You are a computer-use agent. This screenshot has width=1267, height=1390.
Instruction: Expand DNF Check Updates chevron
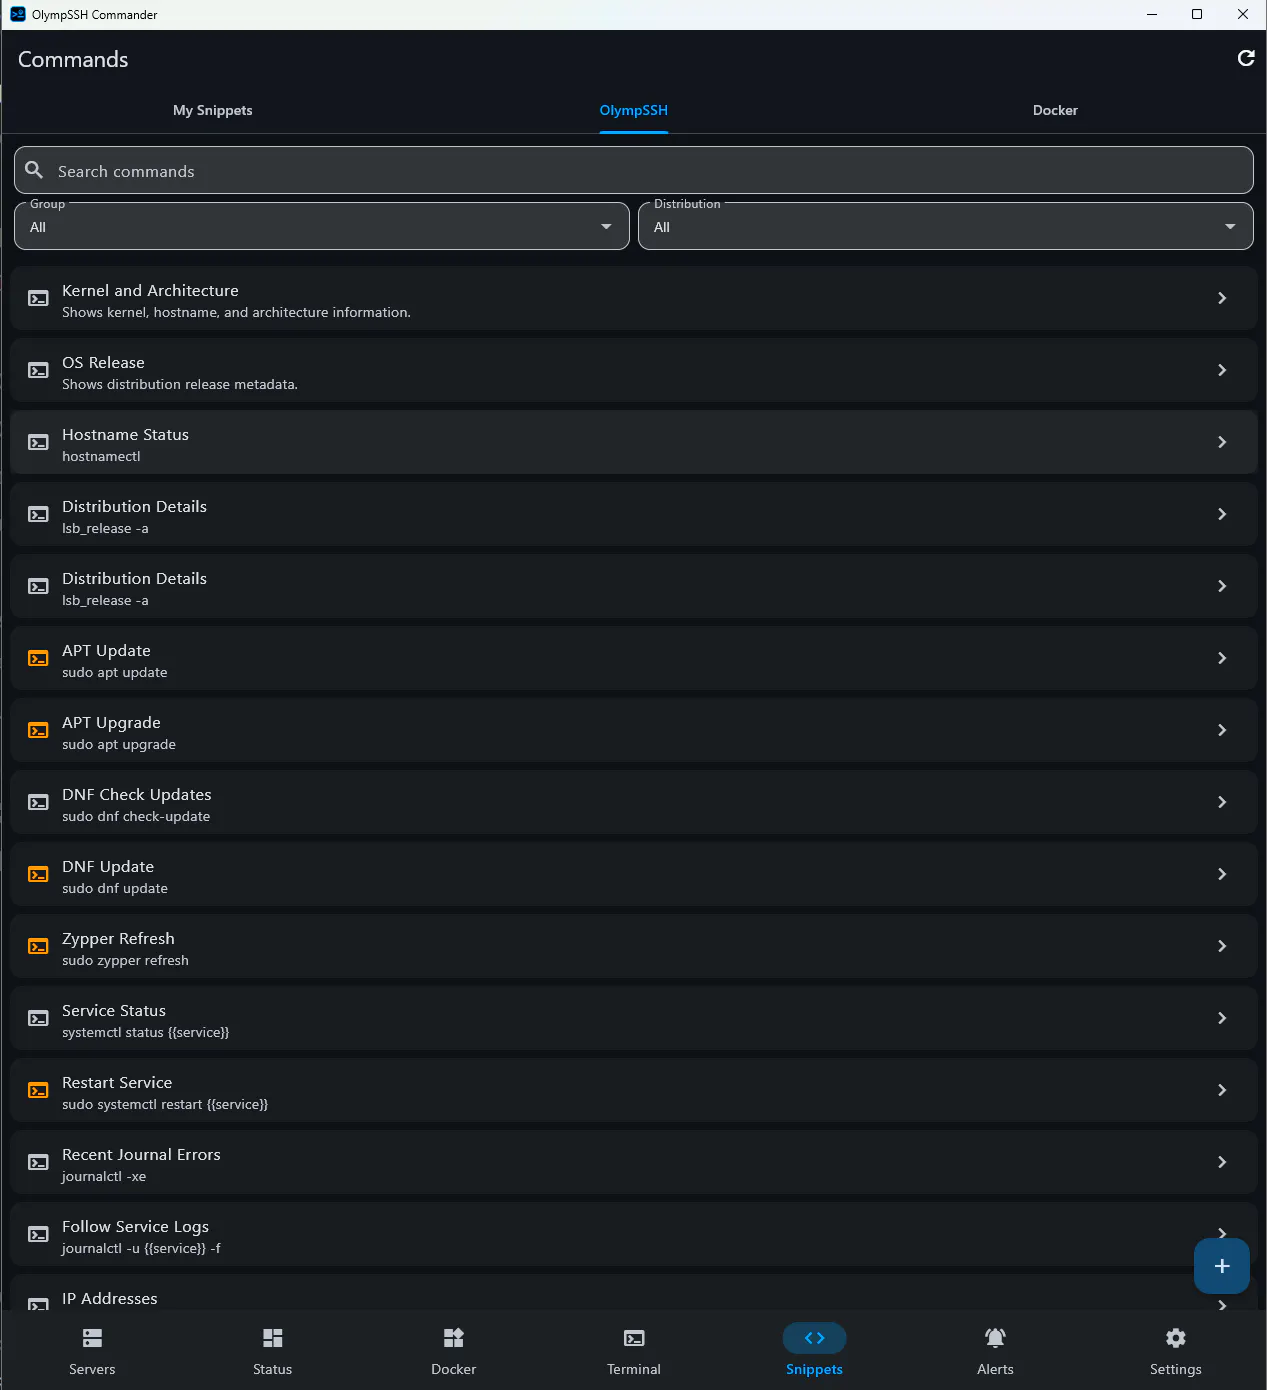(x=1222, y=802)
